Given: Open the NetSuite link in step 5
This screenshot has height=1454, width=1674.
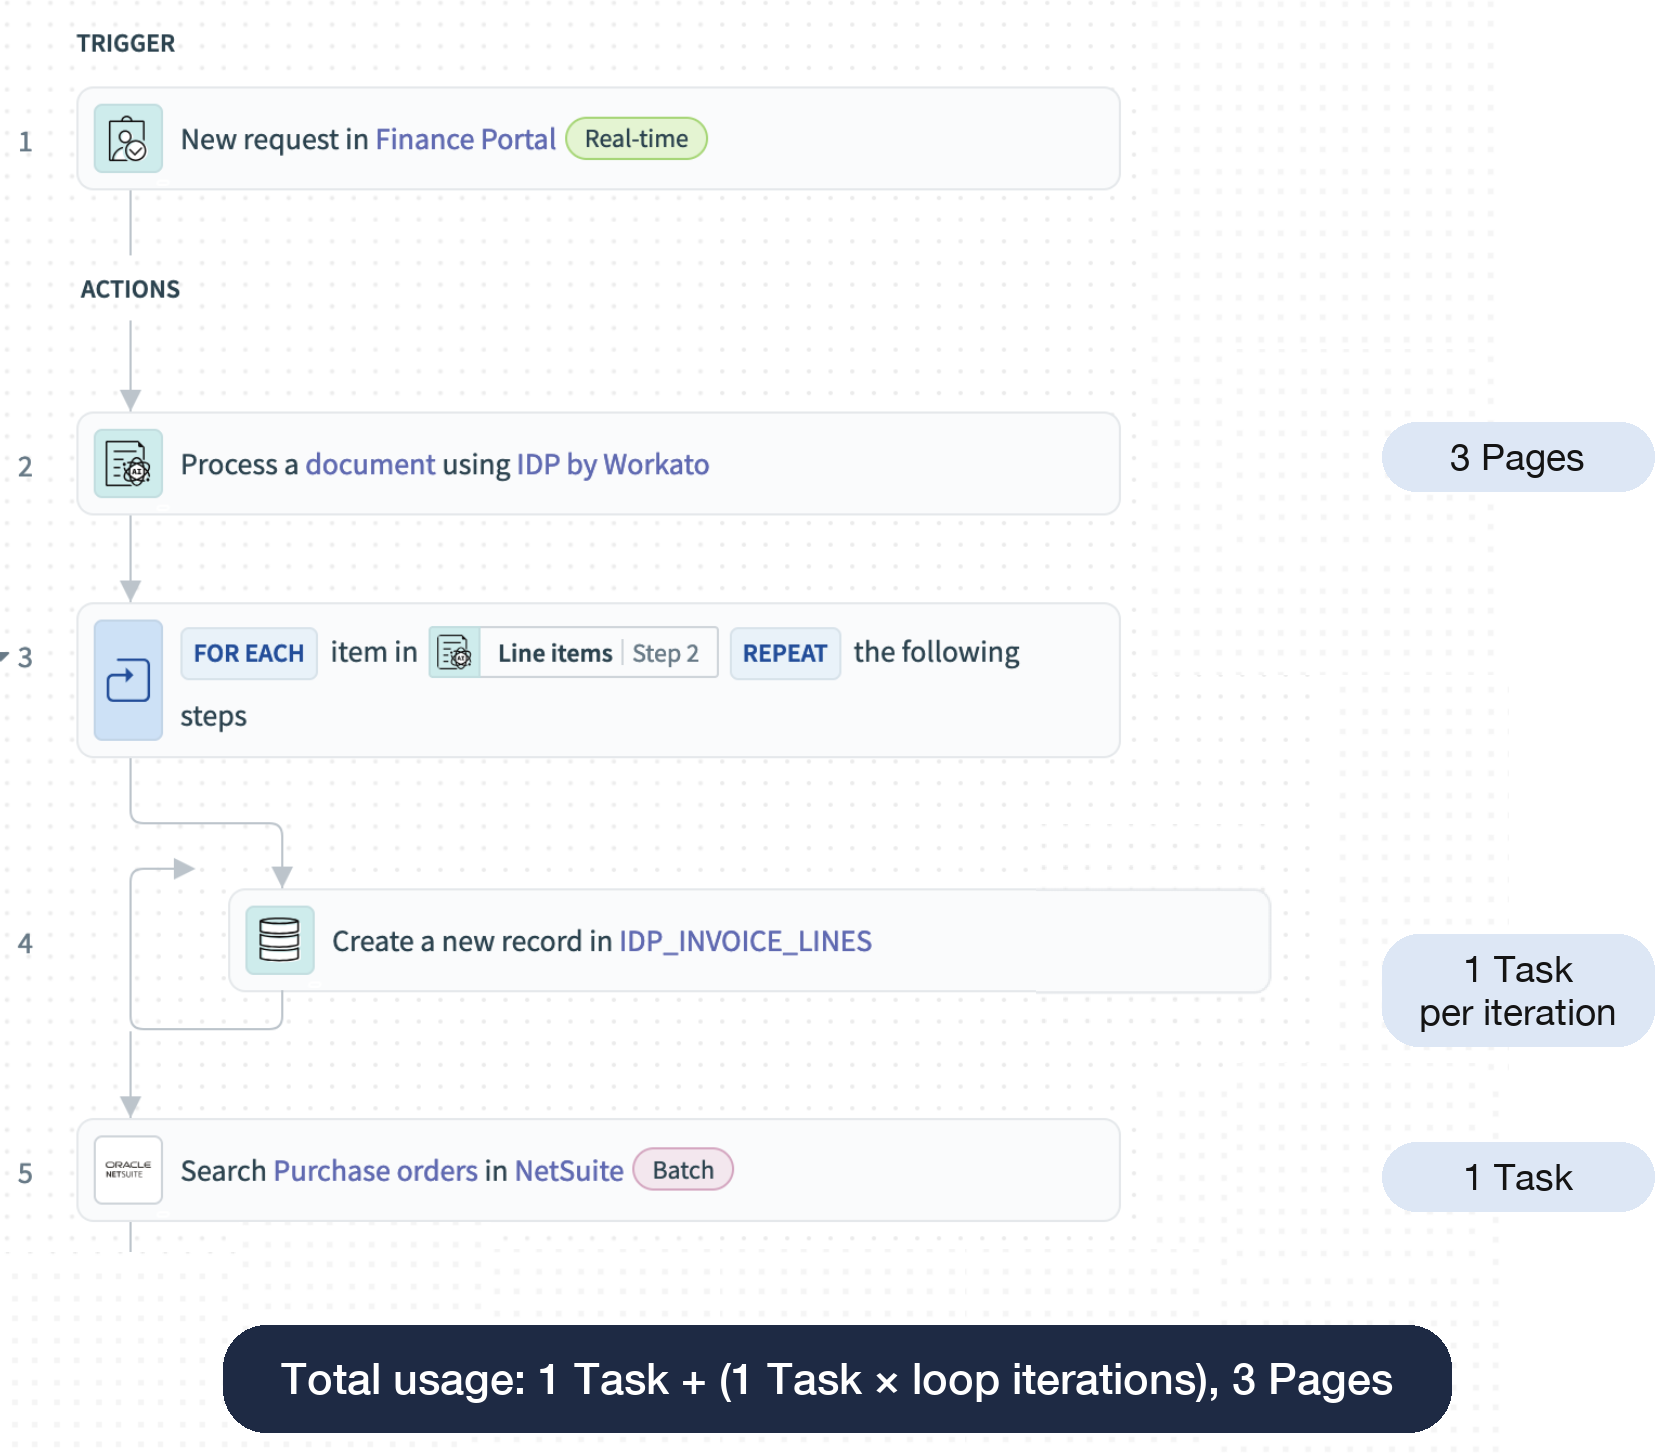Looking at the screenshot, I should click(x=569, y=1171).
